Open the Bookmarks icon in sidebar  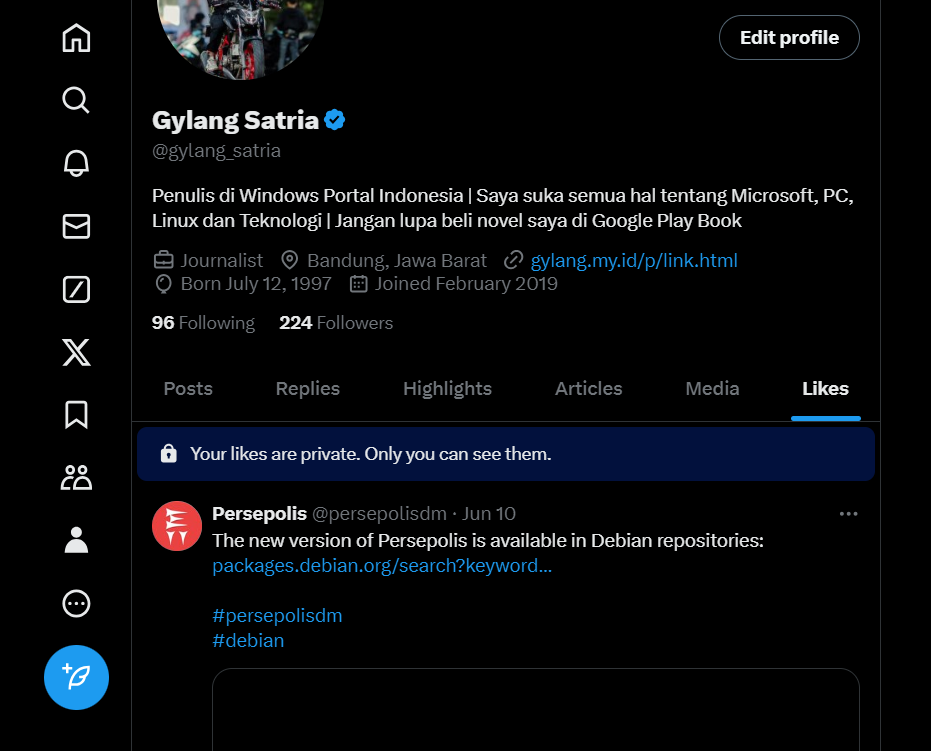(x=76, y=415)
